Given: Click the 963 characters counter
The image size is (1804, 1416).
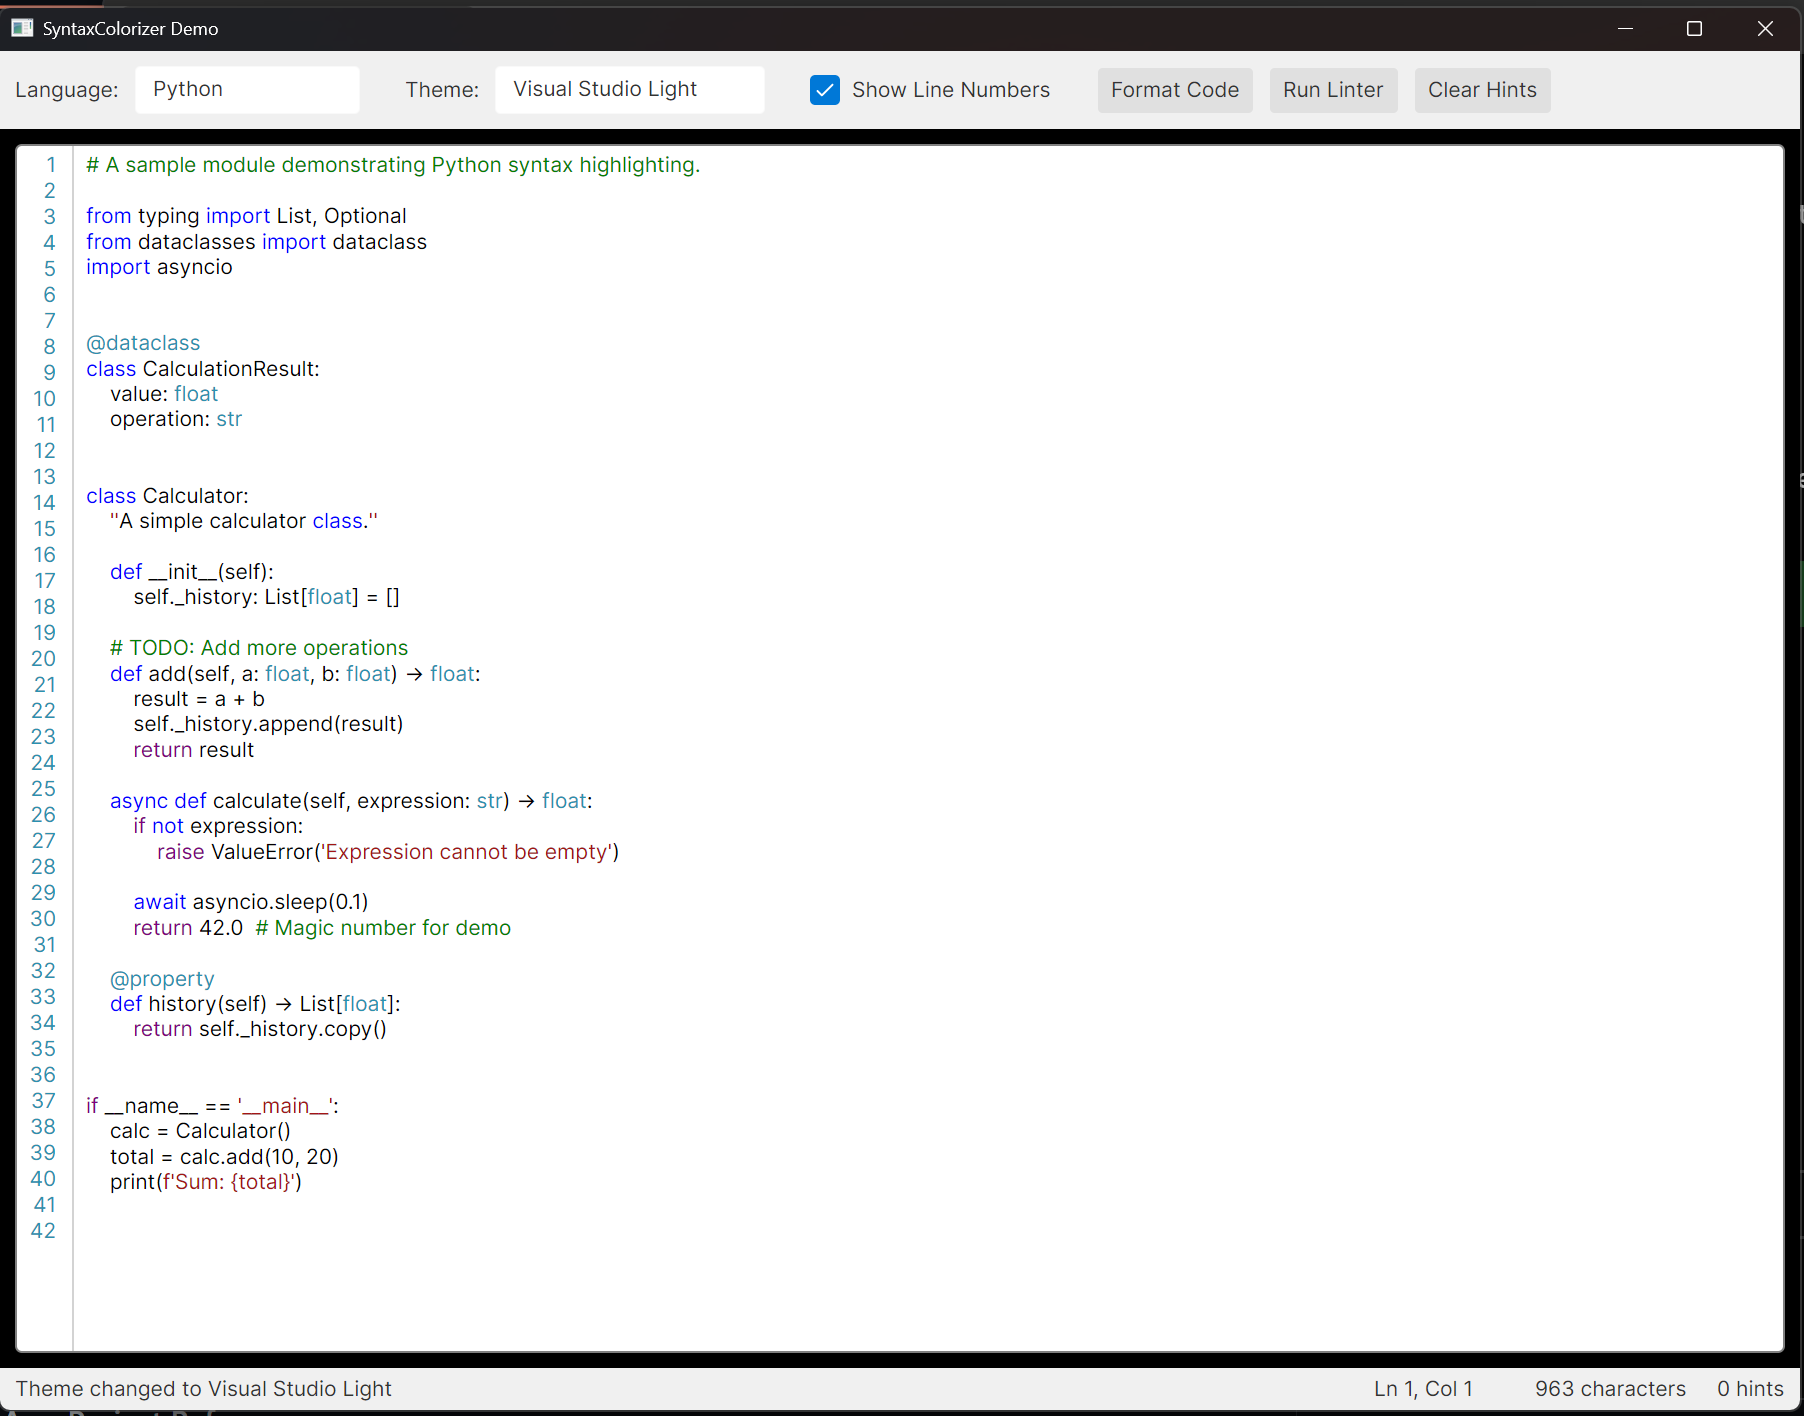Looking at the screenshot, I should (1609, 1388).
